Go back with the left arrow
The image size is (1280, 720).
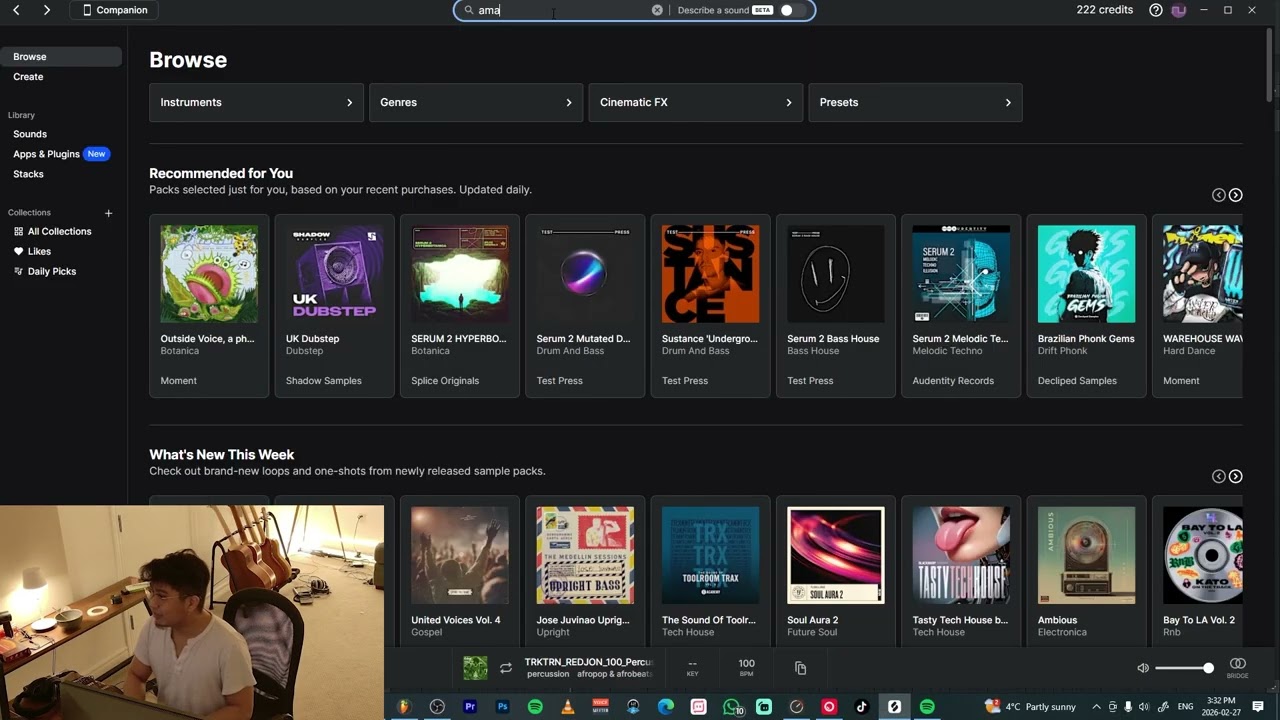16,10
